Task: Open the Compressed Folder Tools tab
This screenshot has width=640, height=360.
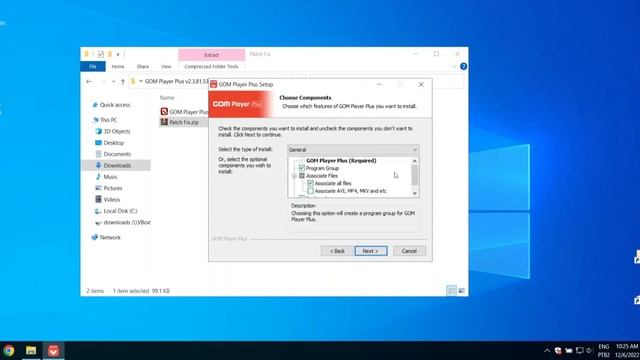Action: tap(211, 67)
